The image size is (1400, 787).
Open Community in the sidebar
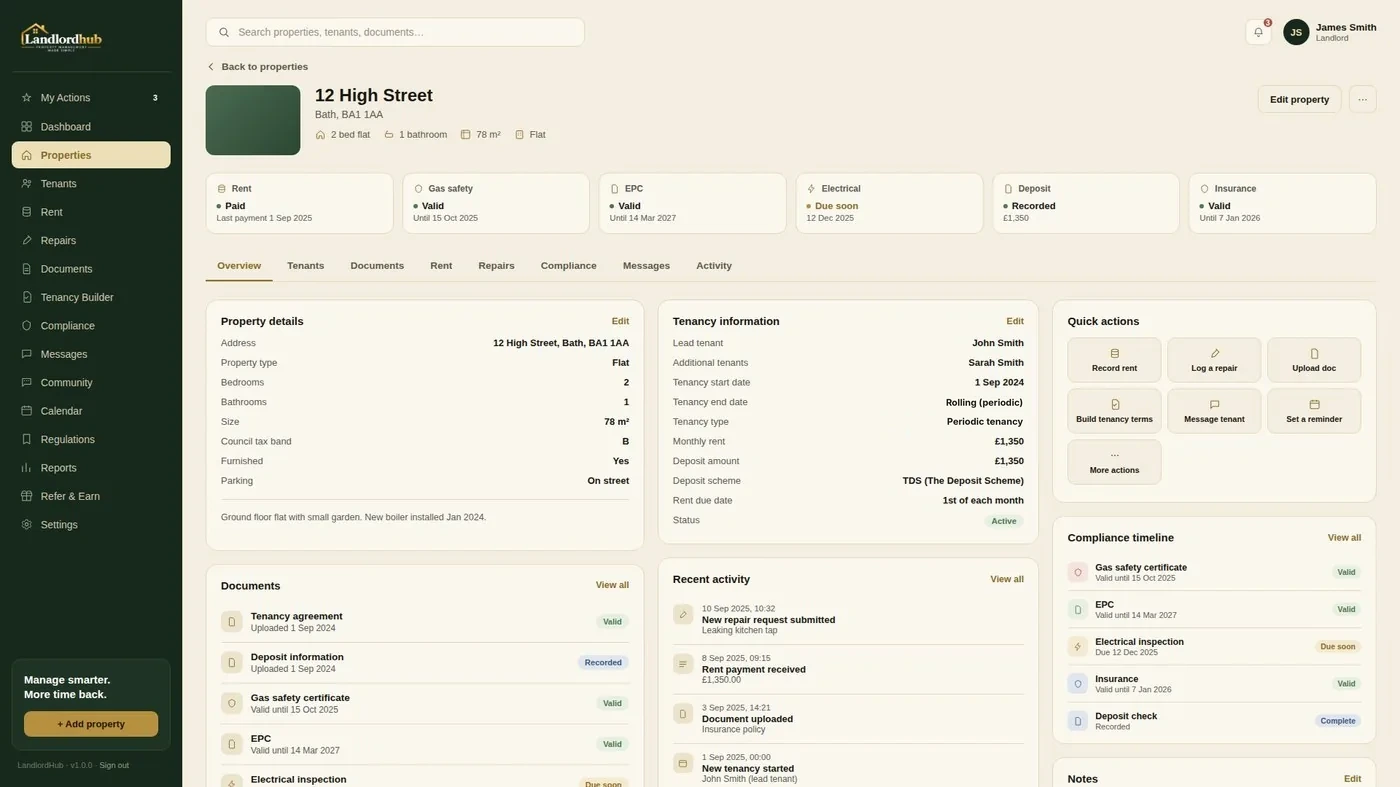click(91, 383)
